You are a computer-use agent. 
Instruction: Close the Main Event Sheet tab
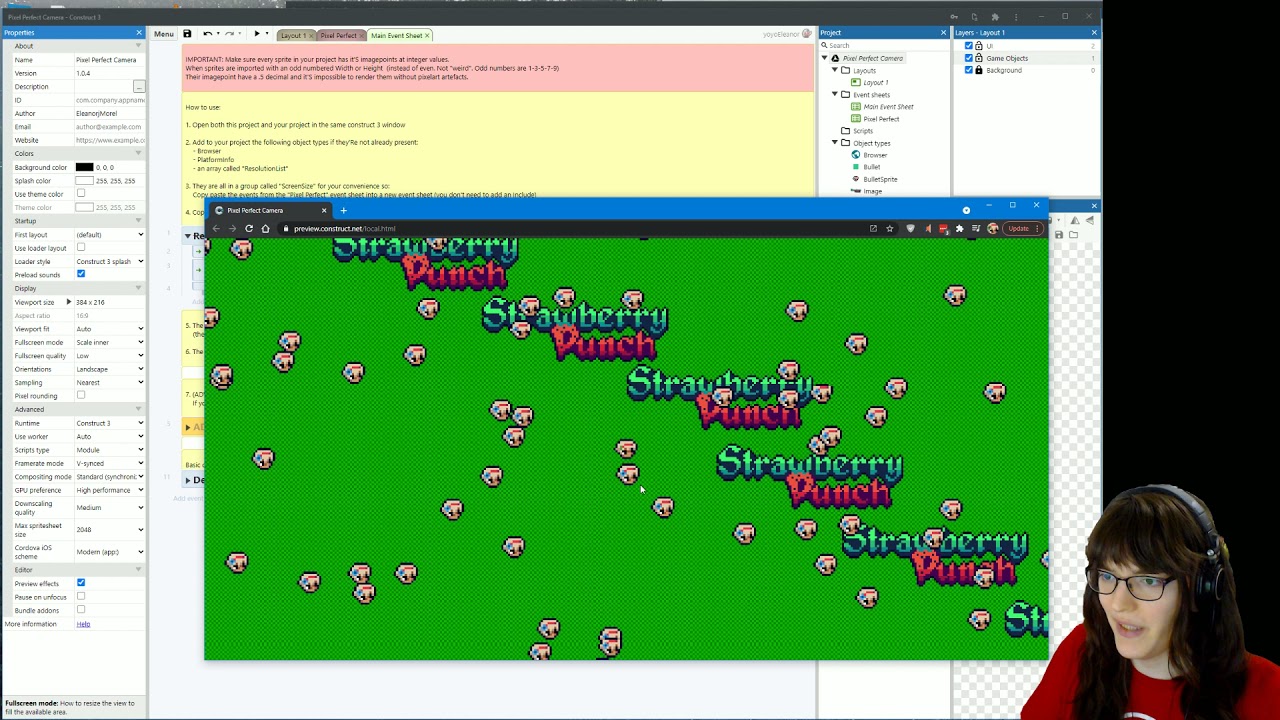point(427,36)
